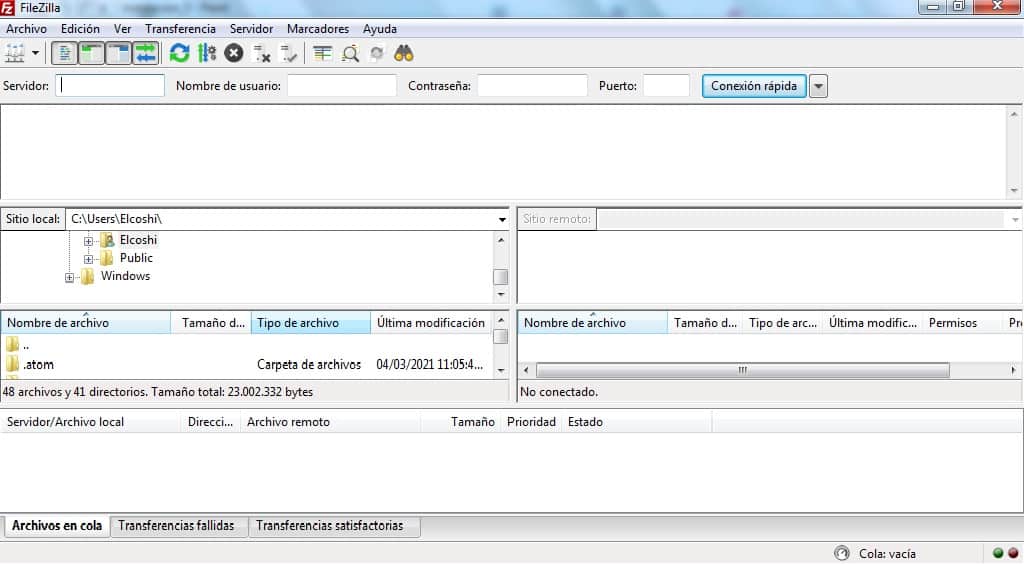Viewport: 1024px width, 564px height.
Task: Open the Site Manager icon
Action: (14, 53)
